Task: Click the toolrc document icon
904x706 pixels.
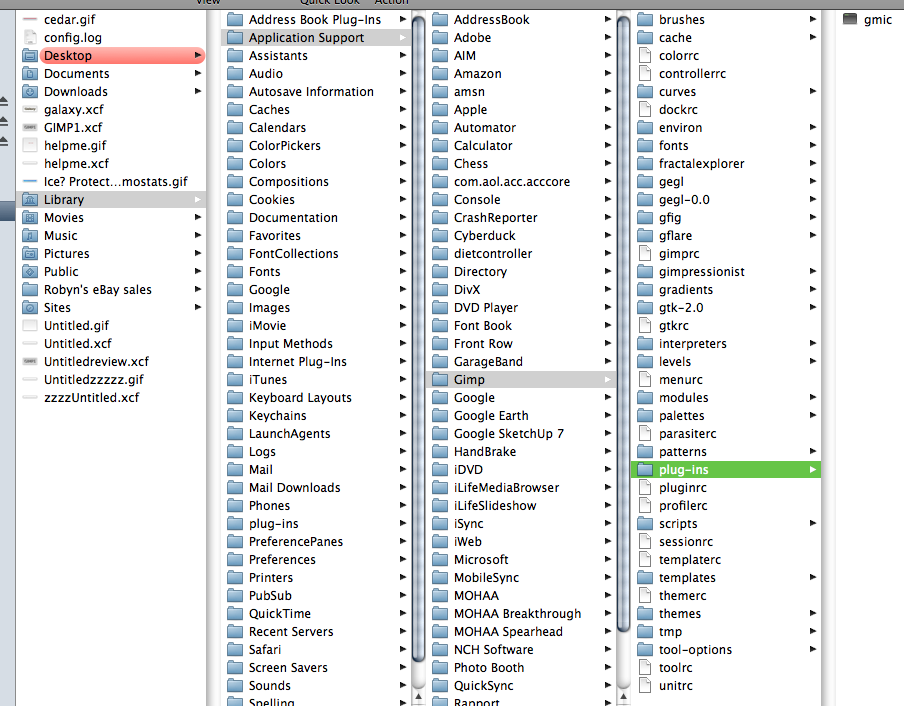Action: point(645,668)
